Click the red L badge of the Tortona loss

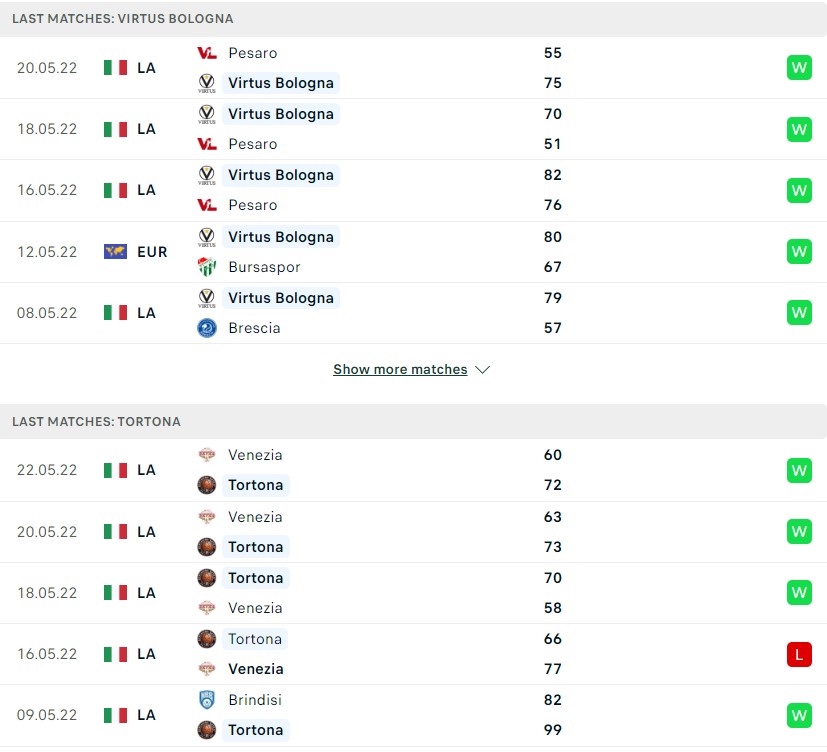pos(799,654)
